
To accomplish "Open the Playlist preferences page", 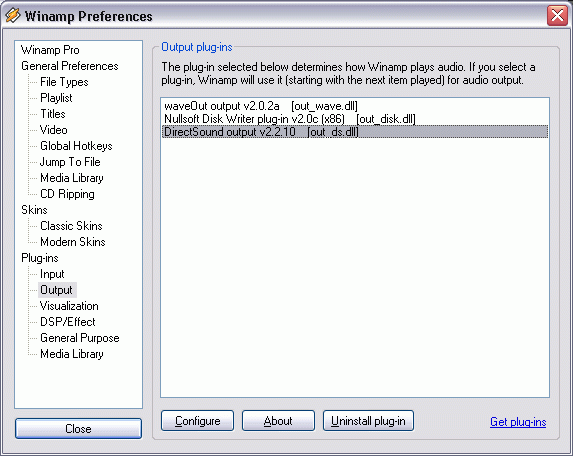I will [56, 98].
